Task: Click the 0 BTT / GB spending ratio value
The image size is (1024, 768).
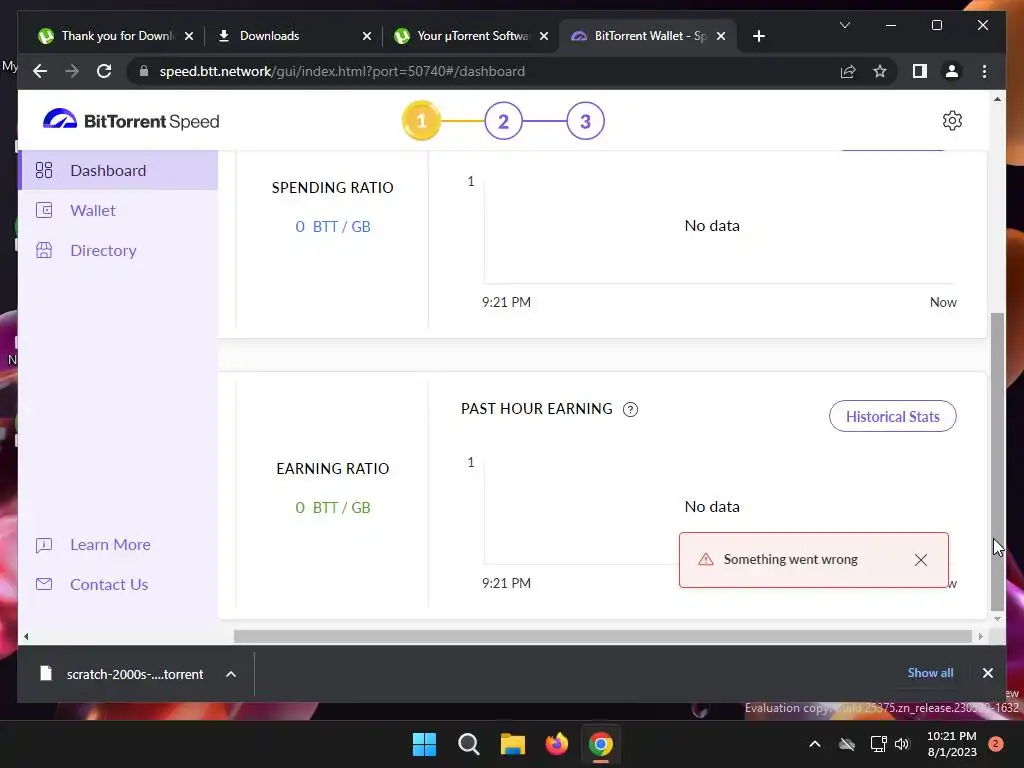Action: pos(333,227)
